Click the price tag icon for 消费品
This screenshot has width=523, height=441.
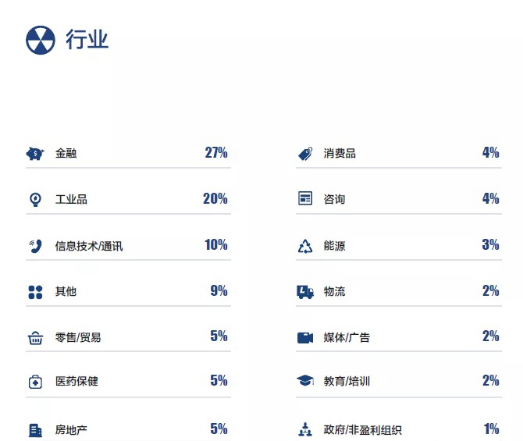(x=305, y=154)
